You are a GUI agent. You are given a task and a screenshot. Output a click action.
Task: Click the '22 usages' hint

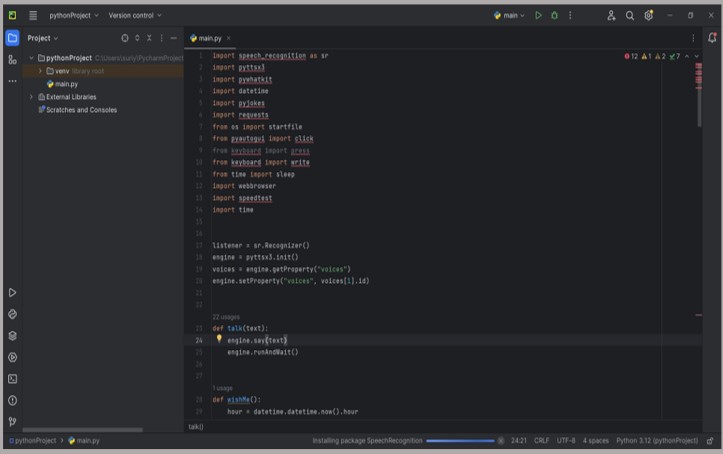point(226,317)
